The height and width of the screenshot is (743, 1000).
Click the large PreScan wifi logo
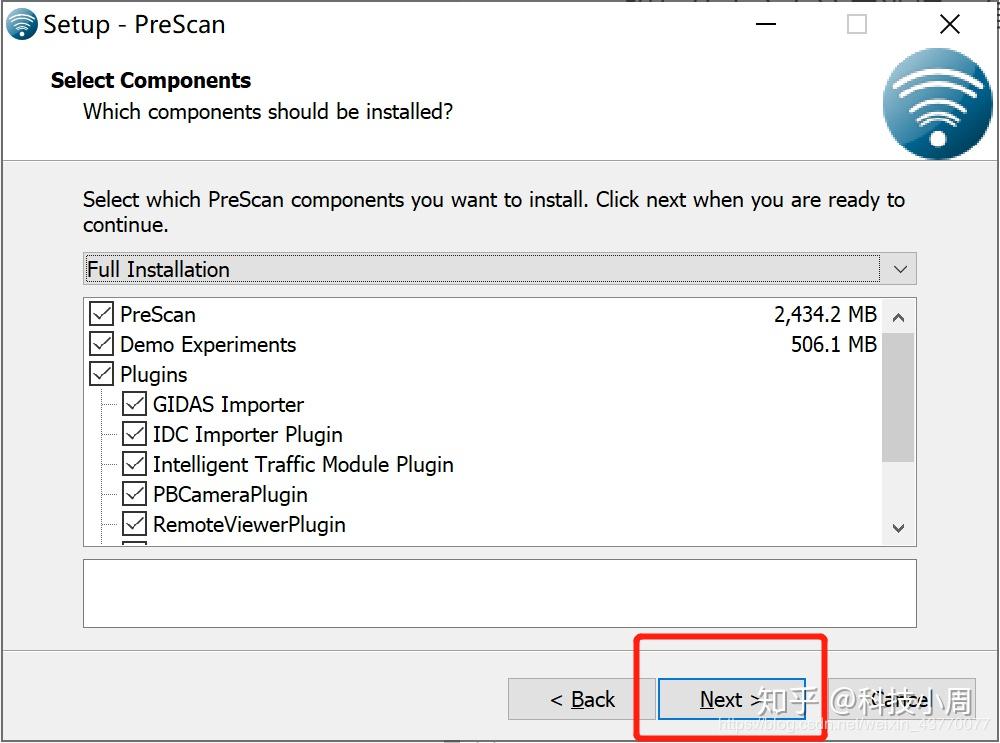936,105
